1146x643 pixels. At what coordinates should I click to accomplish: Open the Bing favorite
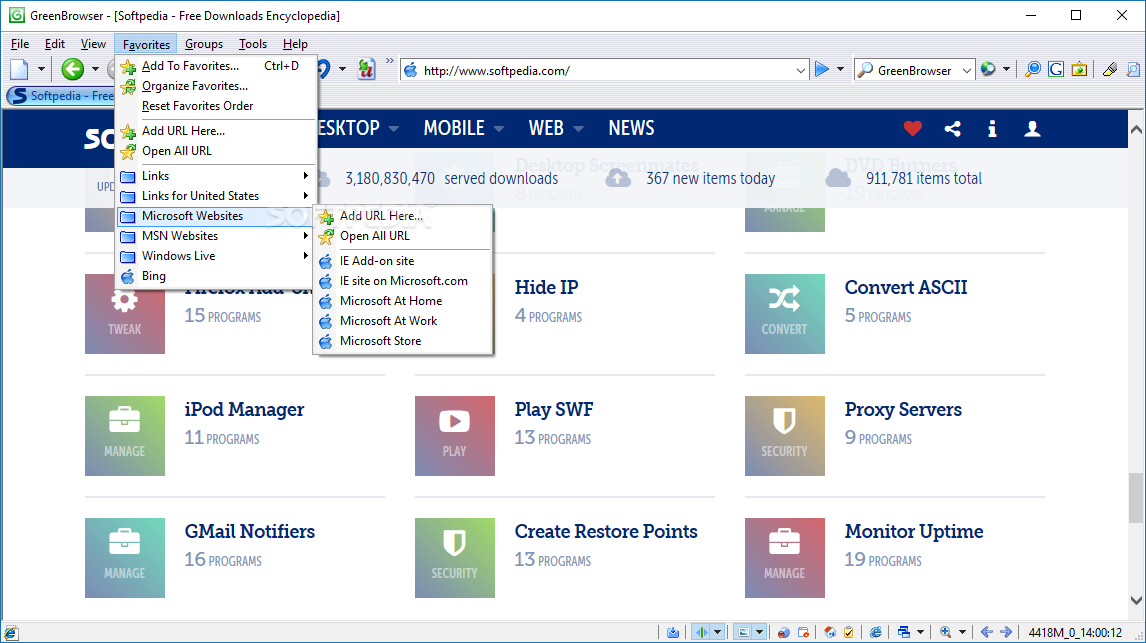217,276
